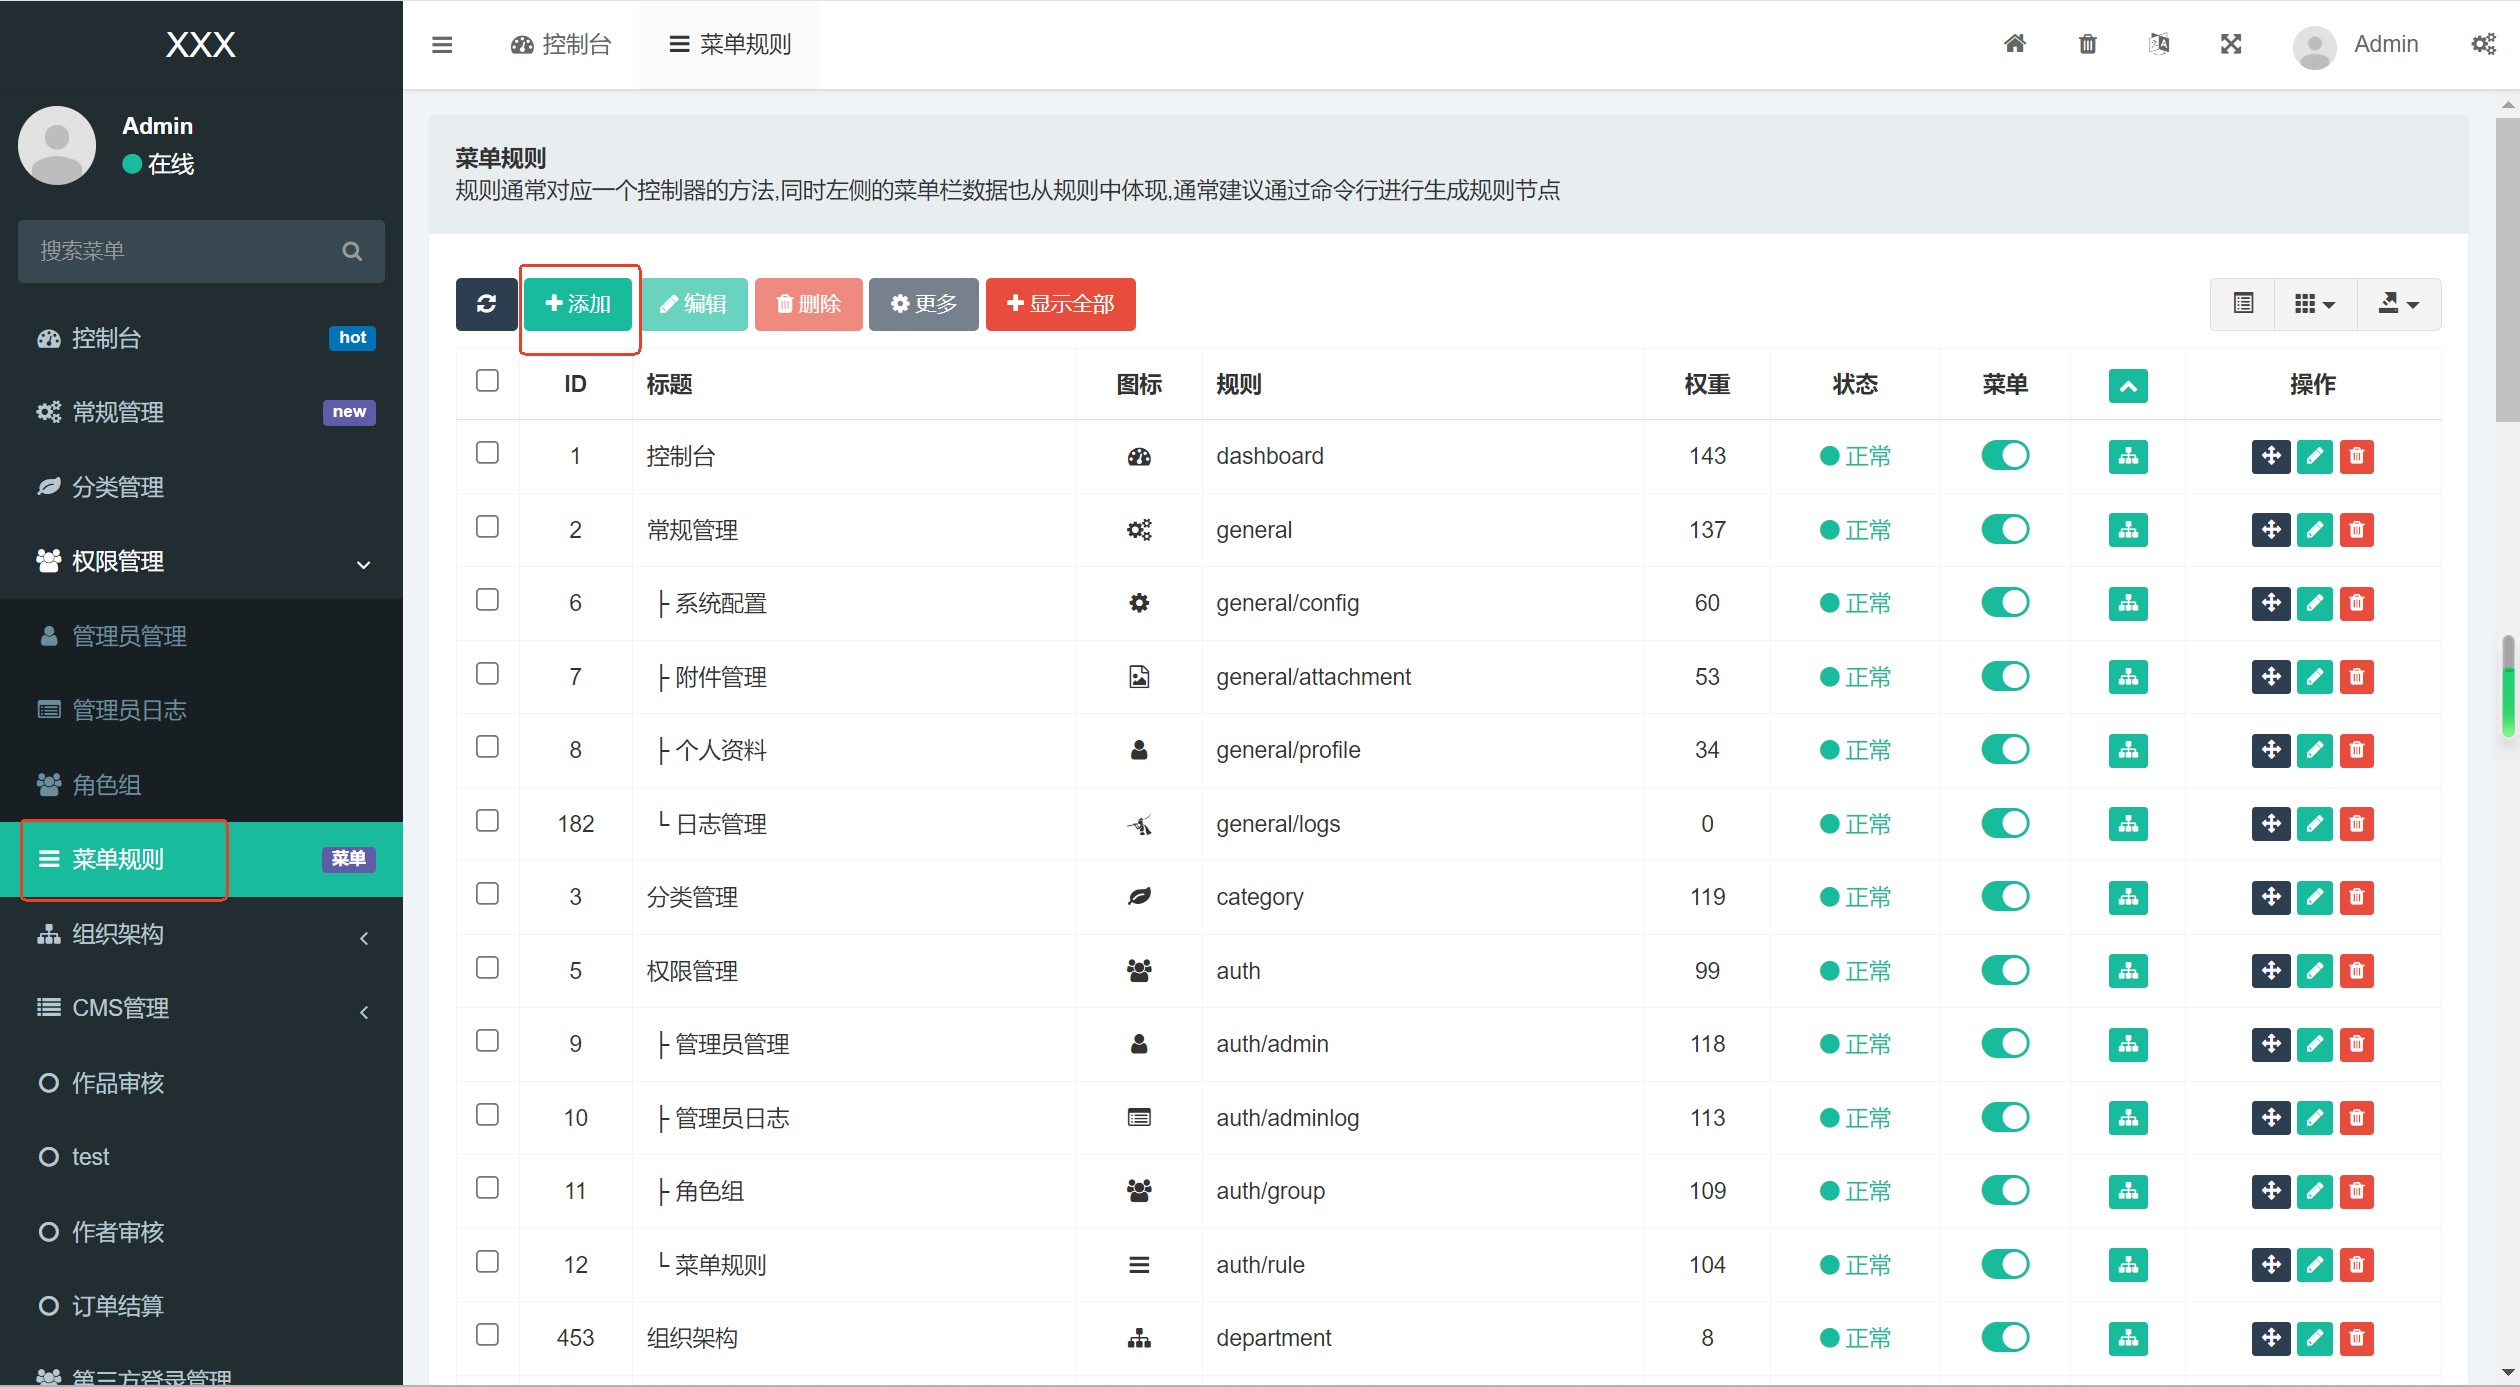Screen dimensions: 2520x1387
Task: Tick the select-all checkbox in table header
Action: pos(487,381)
